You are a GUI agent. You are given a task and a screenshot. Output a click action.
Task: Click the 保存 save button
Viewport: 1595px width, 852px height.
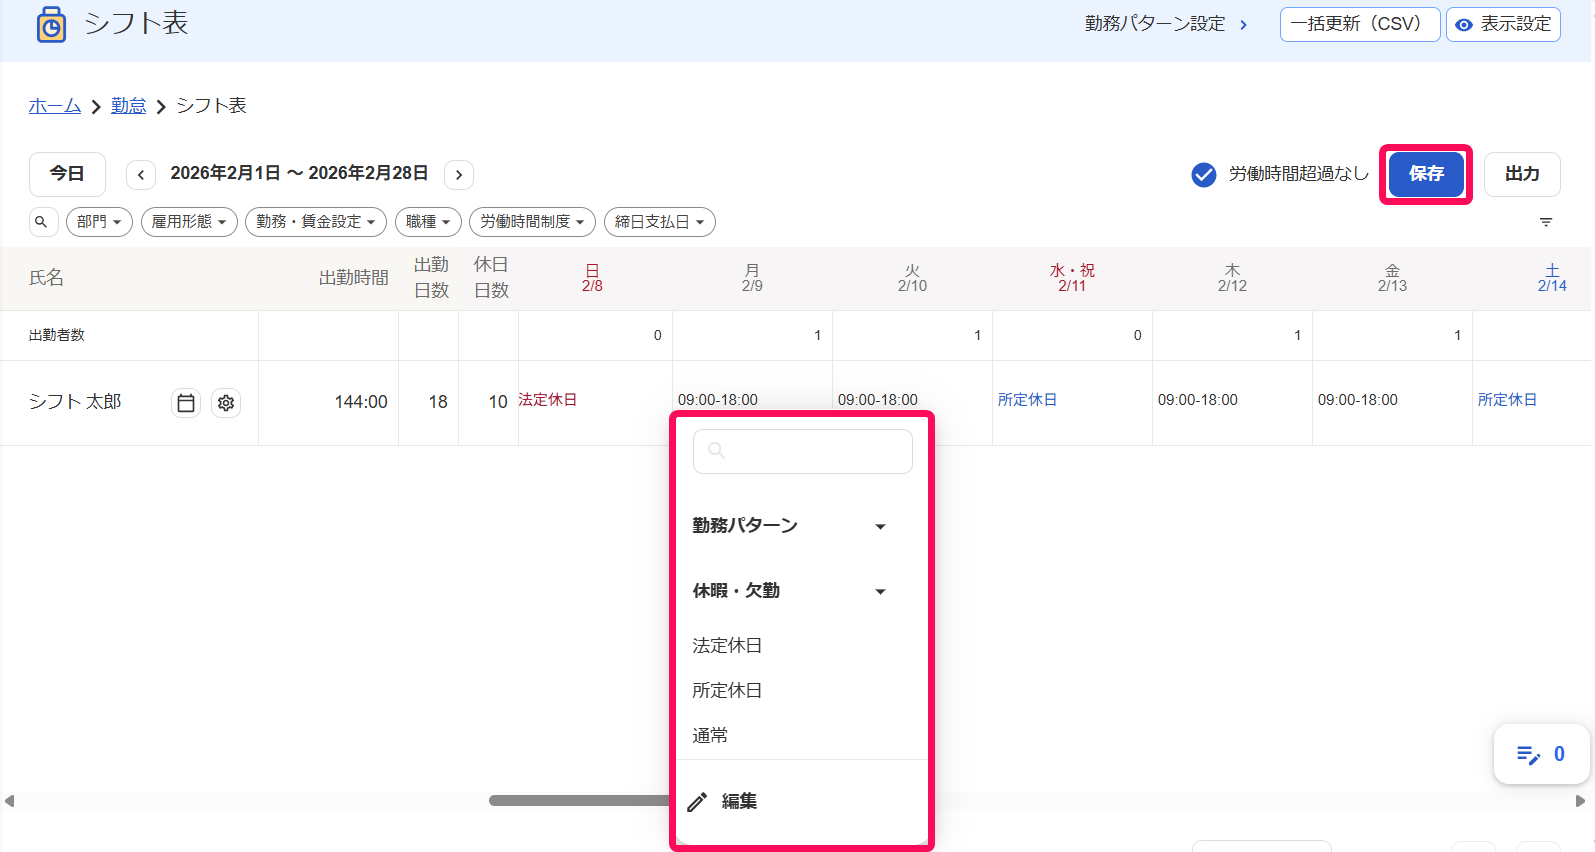pos(1426,174)
